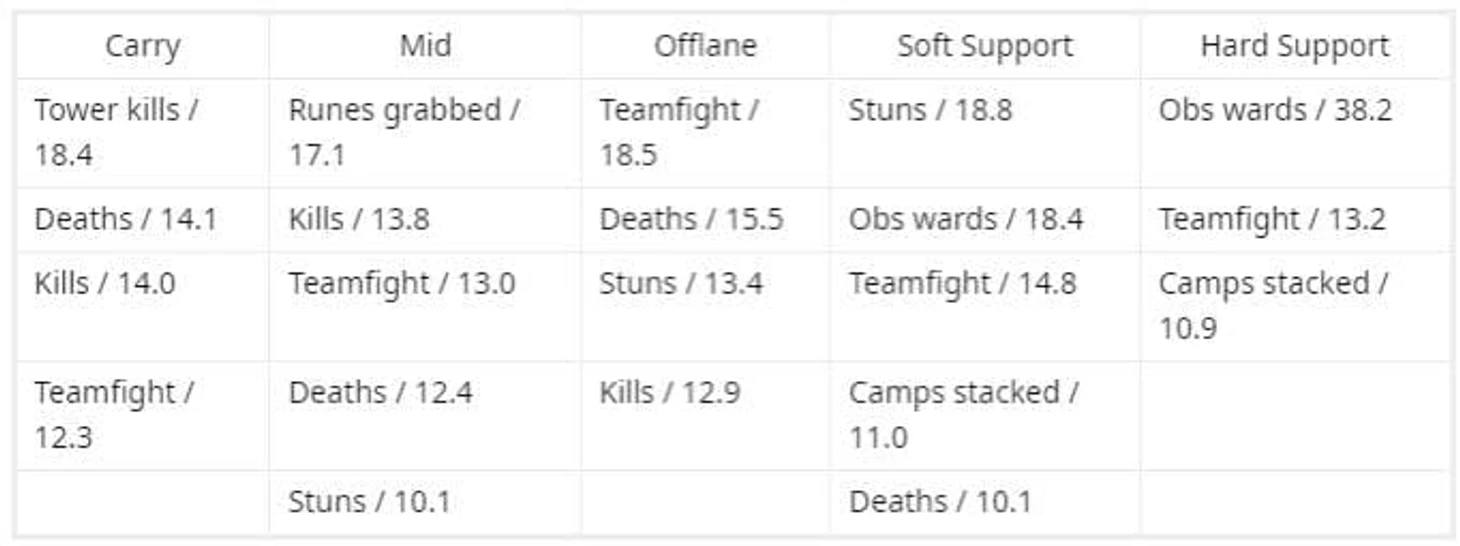Select the Deaths / 15.5 cell

[691, 220]
